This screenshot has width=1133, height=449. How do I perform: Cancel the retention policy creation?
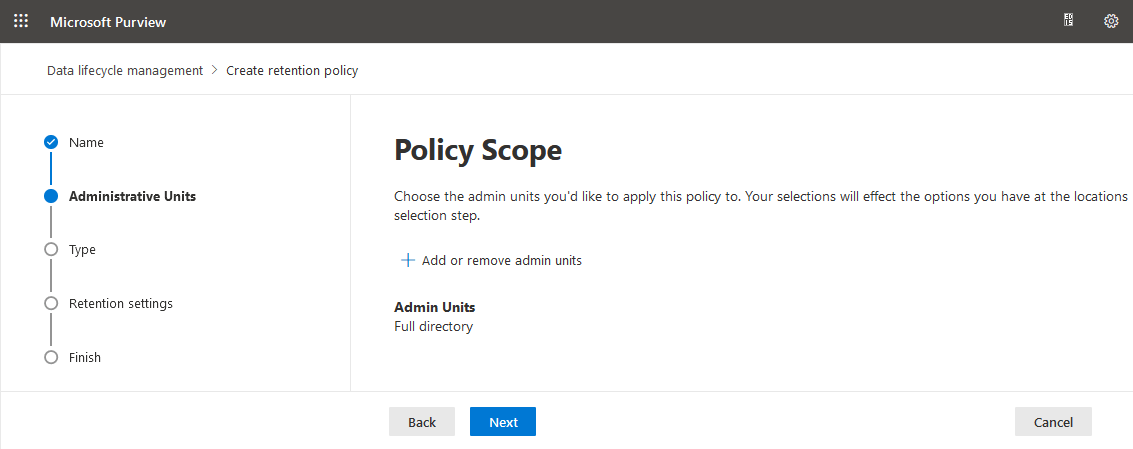click(1053, 422)
